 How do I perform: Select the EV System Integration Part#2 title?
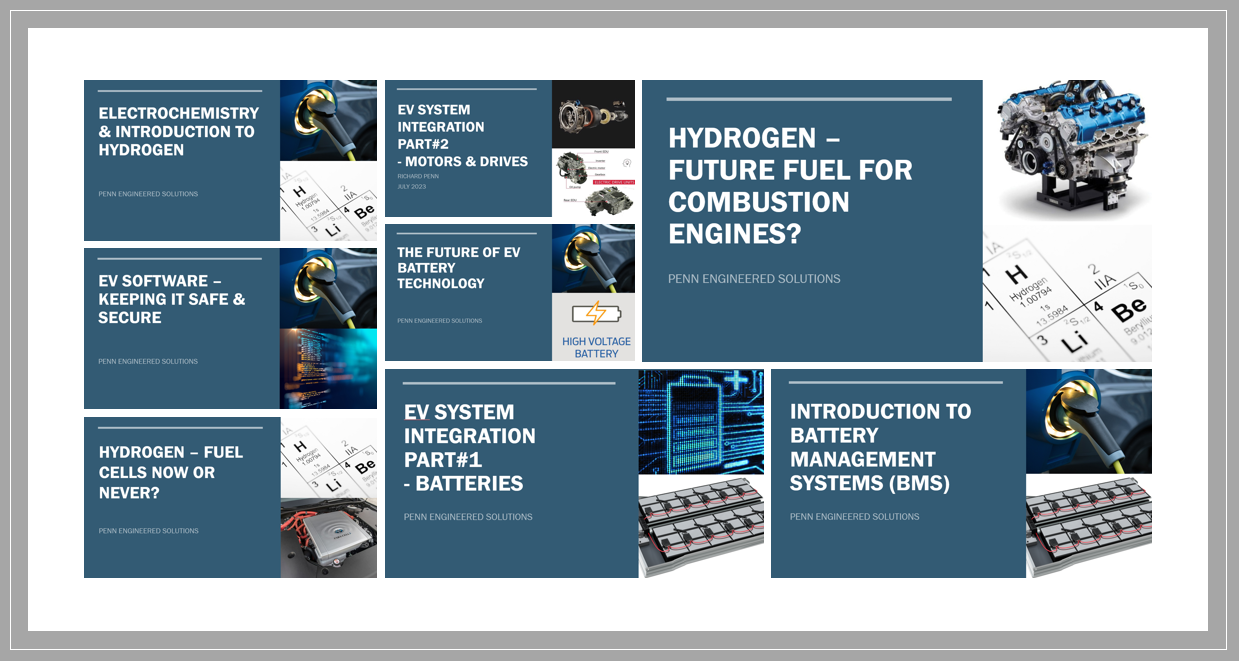click(x=462, y=135)
